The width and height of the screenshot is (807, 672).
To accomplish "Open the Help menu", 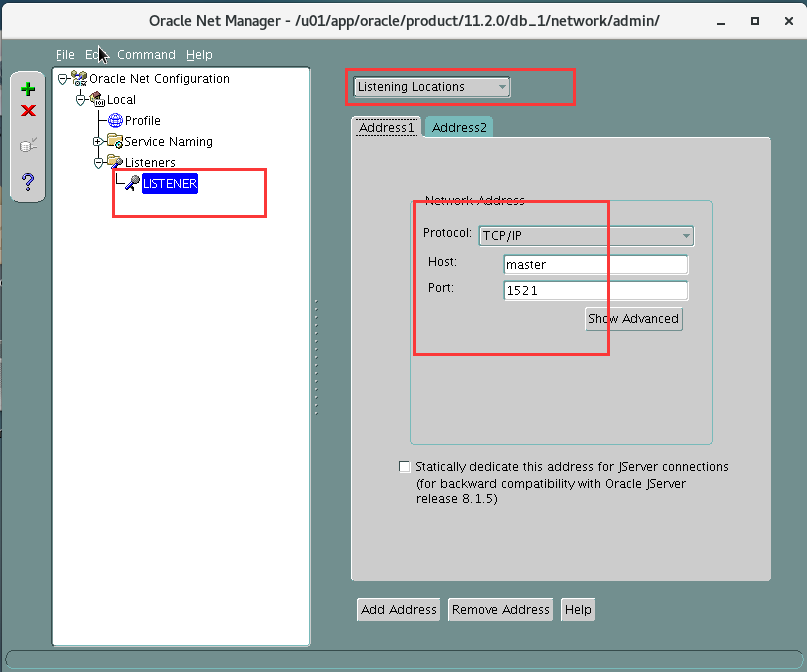I will 199,55.
